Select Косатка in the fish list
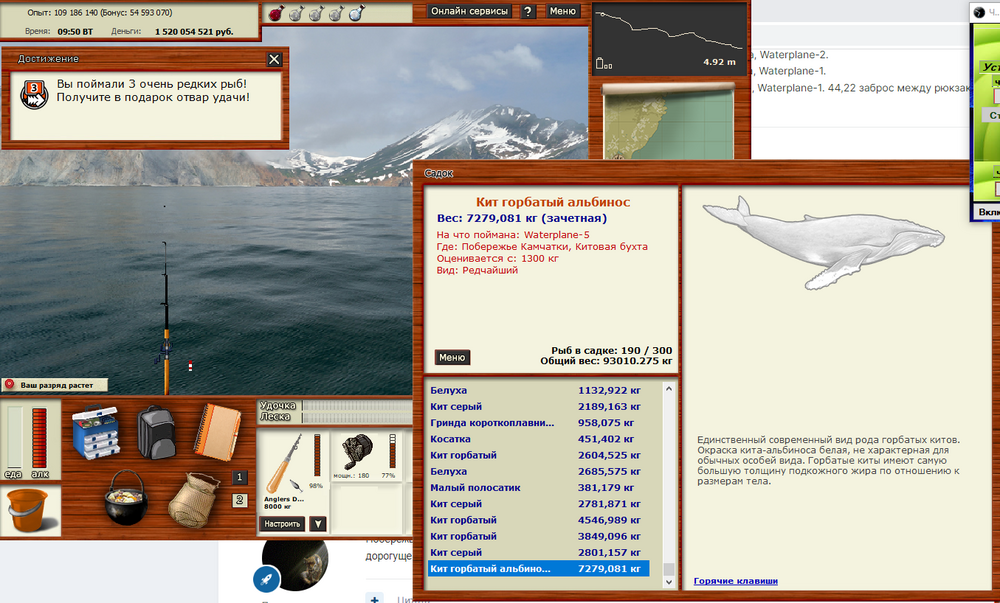This screenshot has width=1000, height=603. point(449,439)
